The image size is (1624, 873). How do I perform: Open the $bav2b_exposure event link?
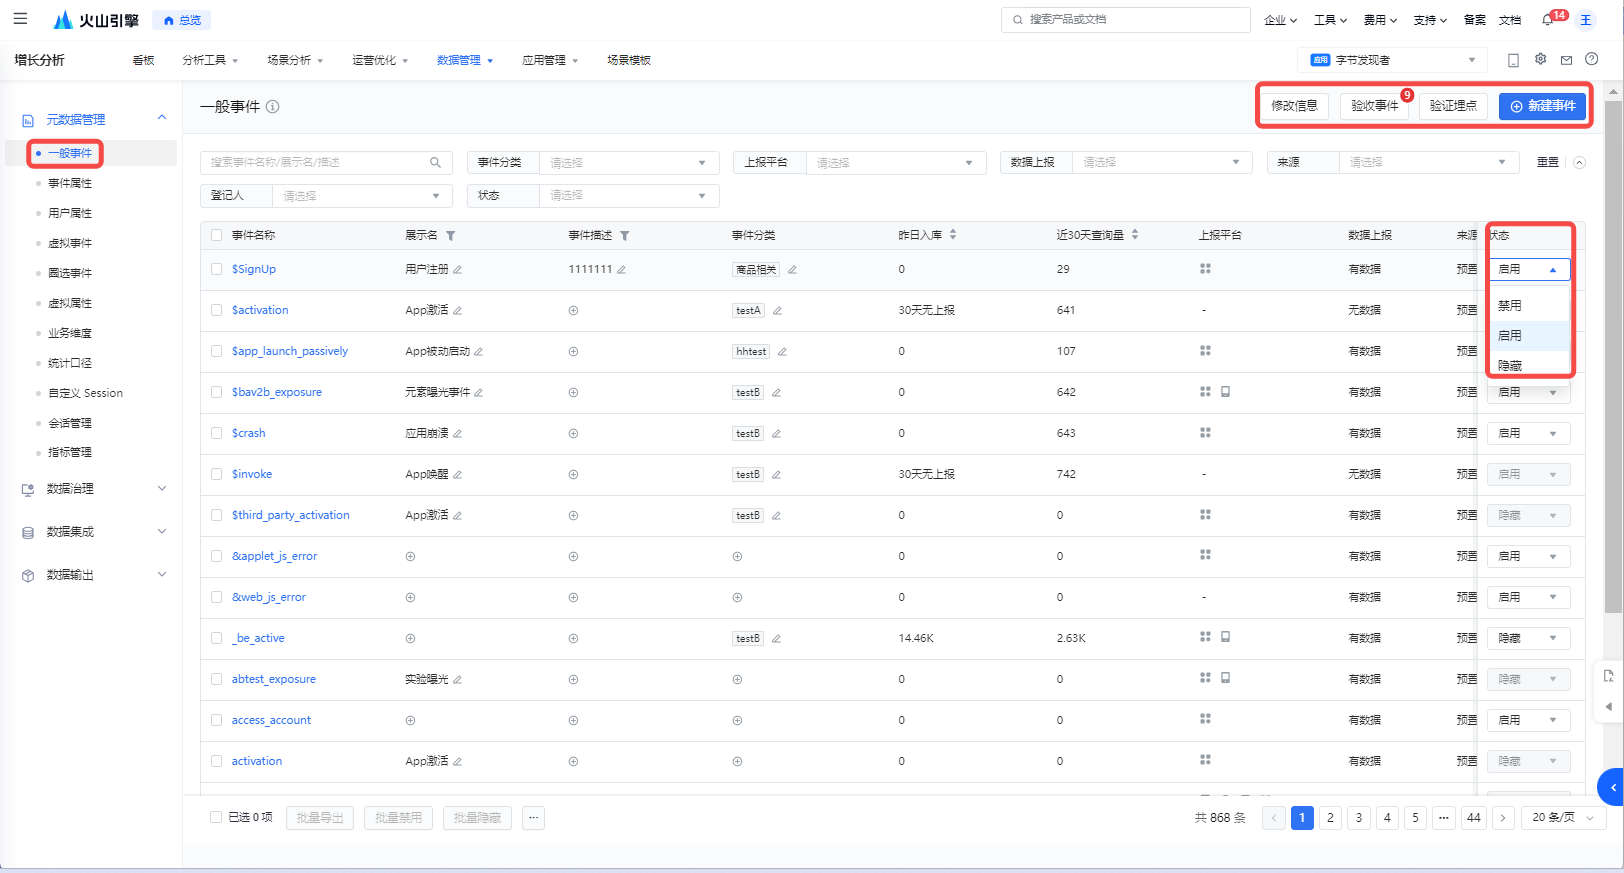pos(277,392)
